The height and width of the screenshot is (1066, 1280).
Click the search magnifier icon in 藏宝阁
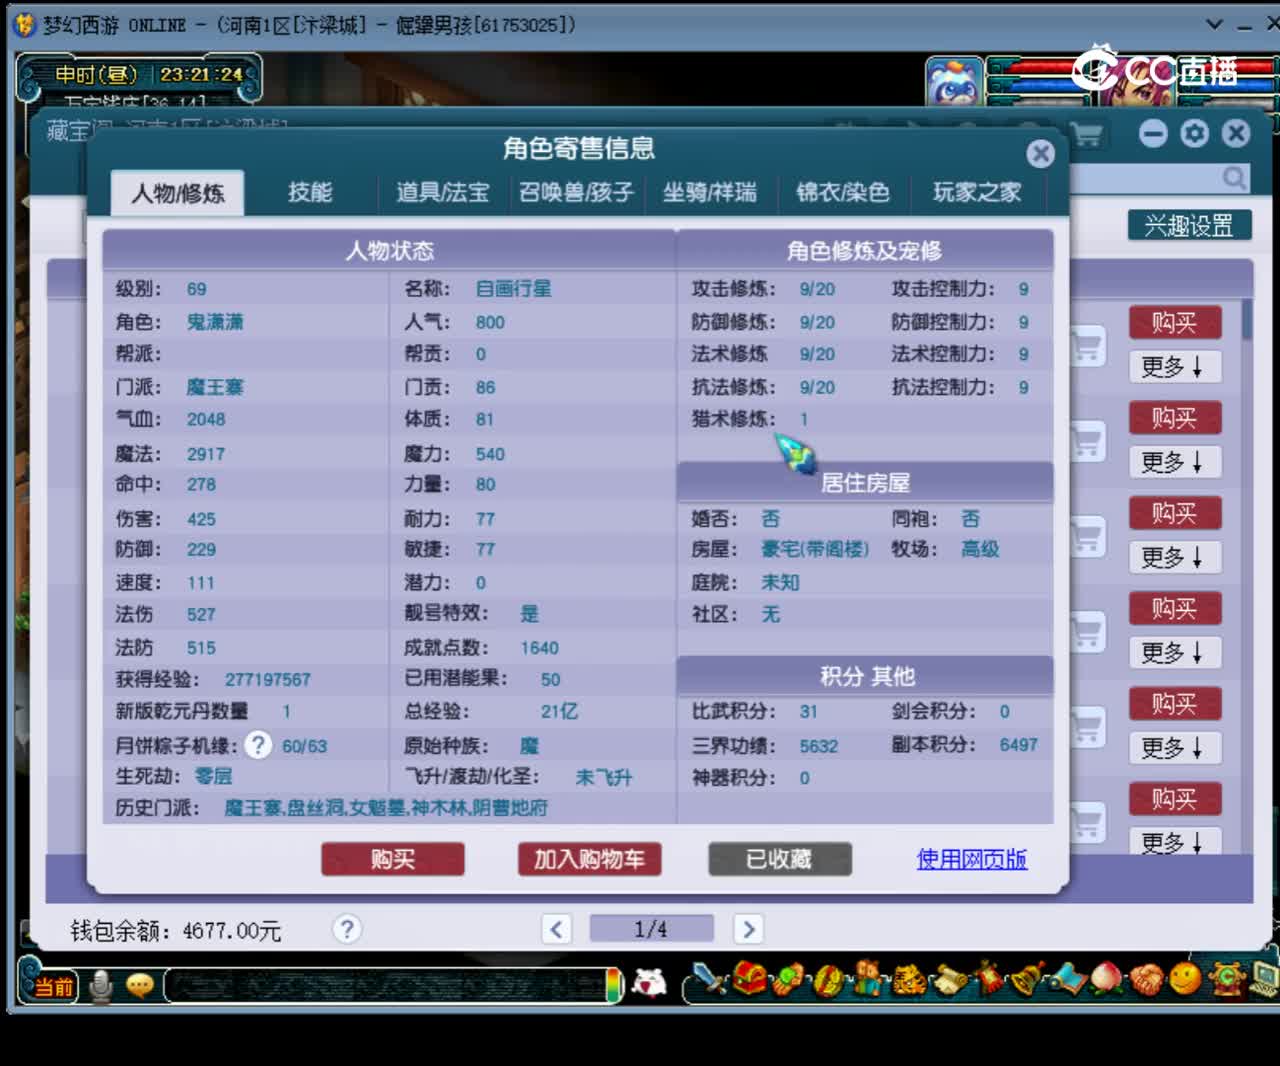[1234, 178]
